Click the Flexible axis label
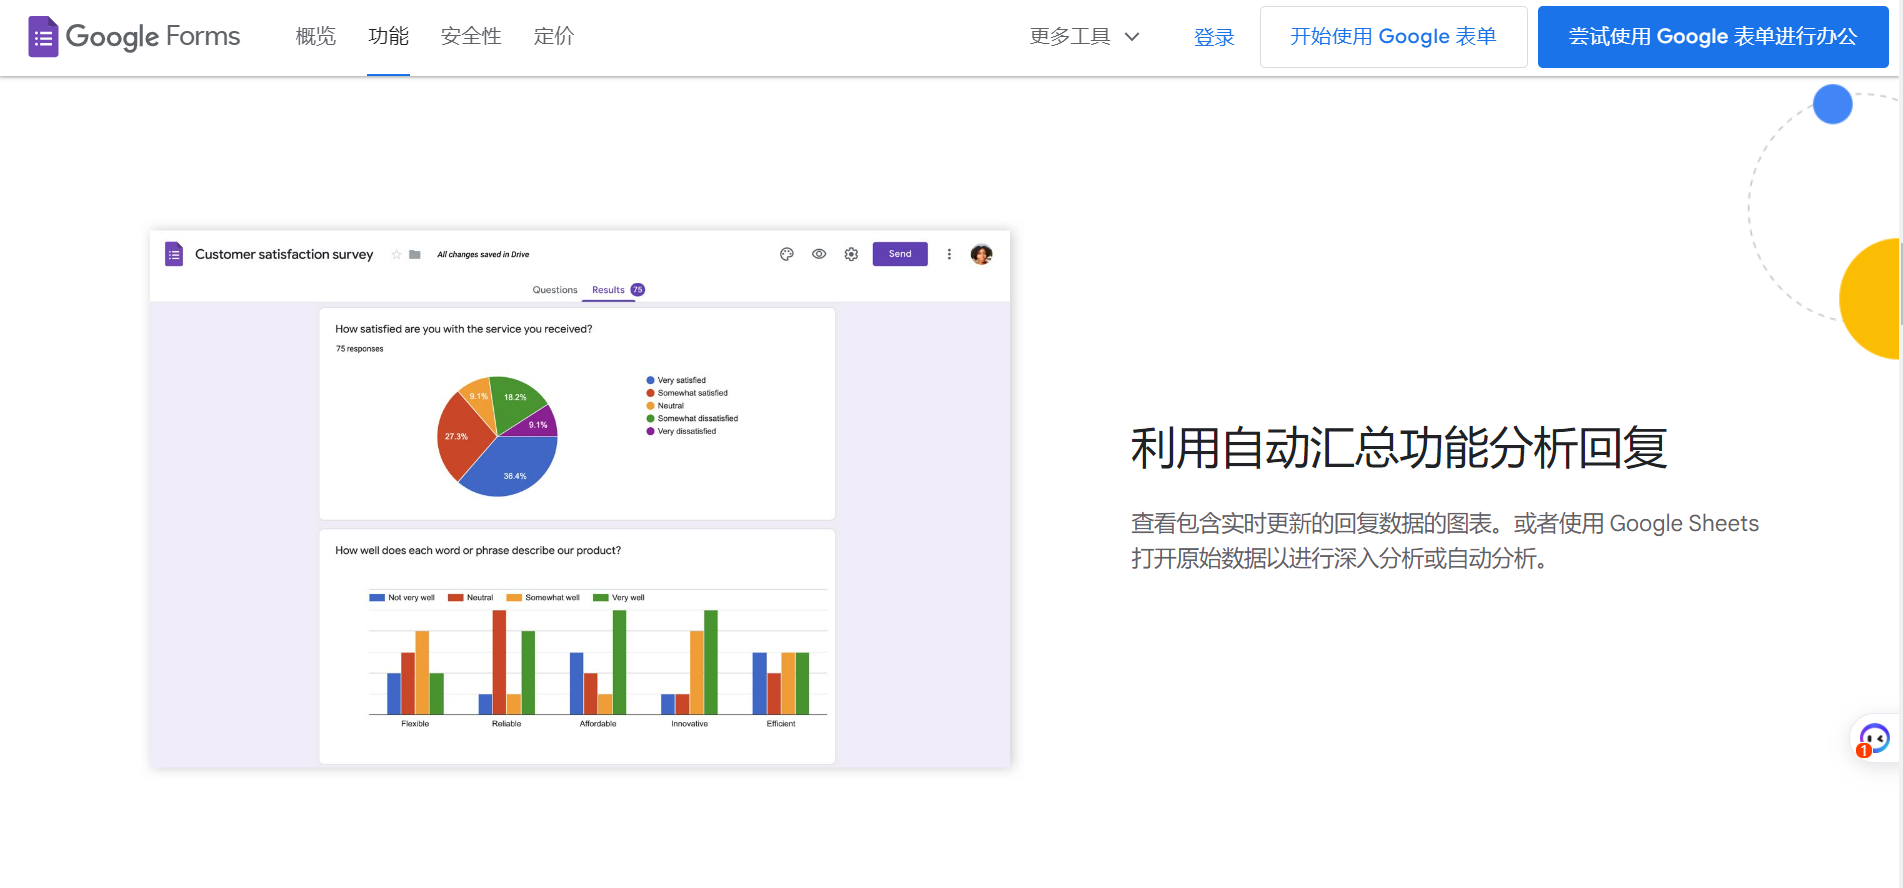The image size is (1903, 888). coord(415,724)
